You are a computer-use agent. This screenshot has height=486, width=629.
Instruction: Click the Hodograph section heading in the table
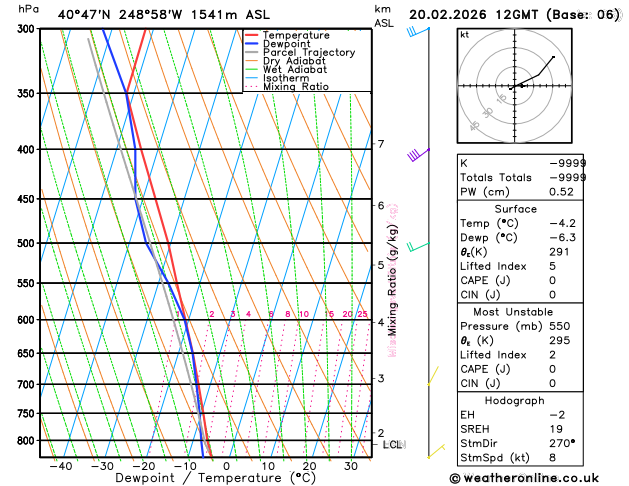[x=508, y=399]
